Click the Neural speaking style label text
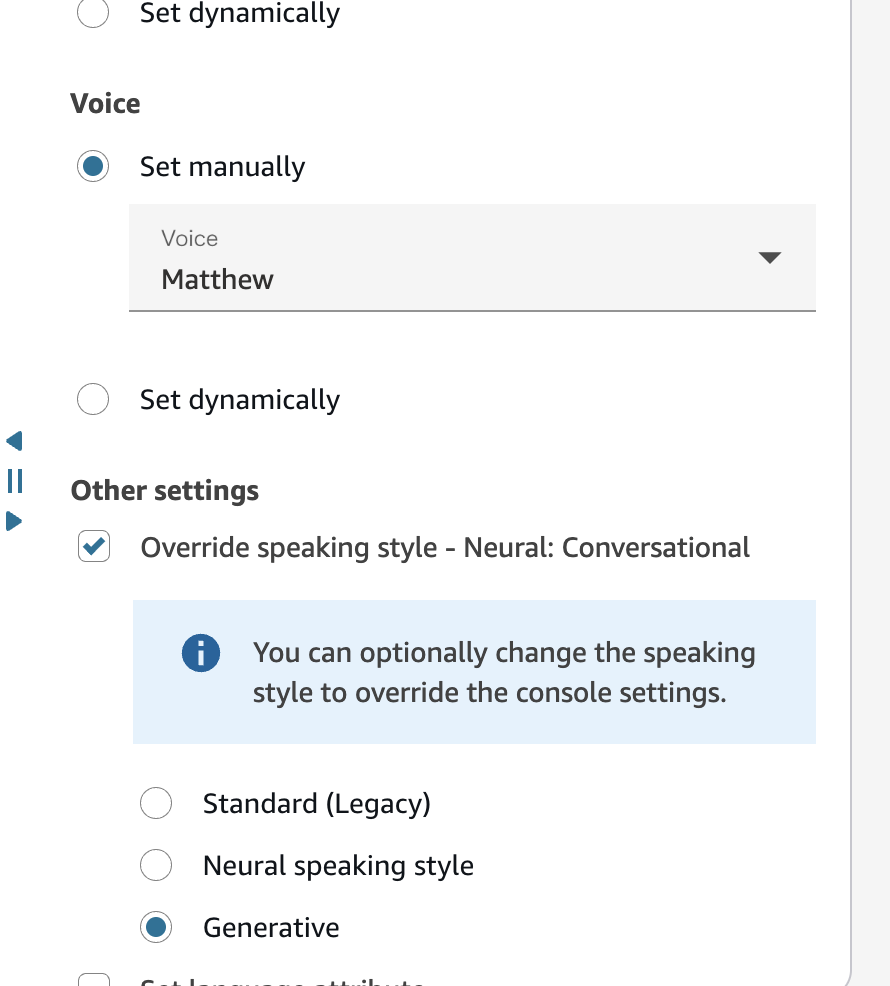The width and height of the screenshot is (890, 986). tap(338, 866)
